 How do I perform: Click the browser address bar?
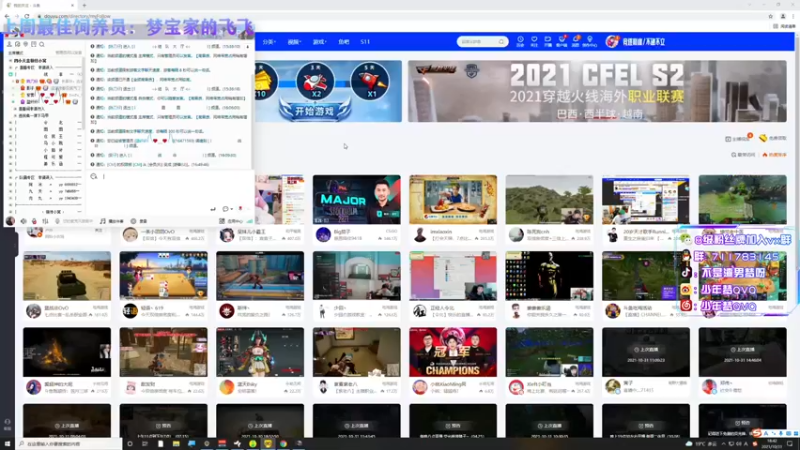(x=398, y=16)
